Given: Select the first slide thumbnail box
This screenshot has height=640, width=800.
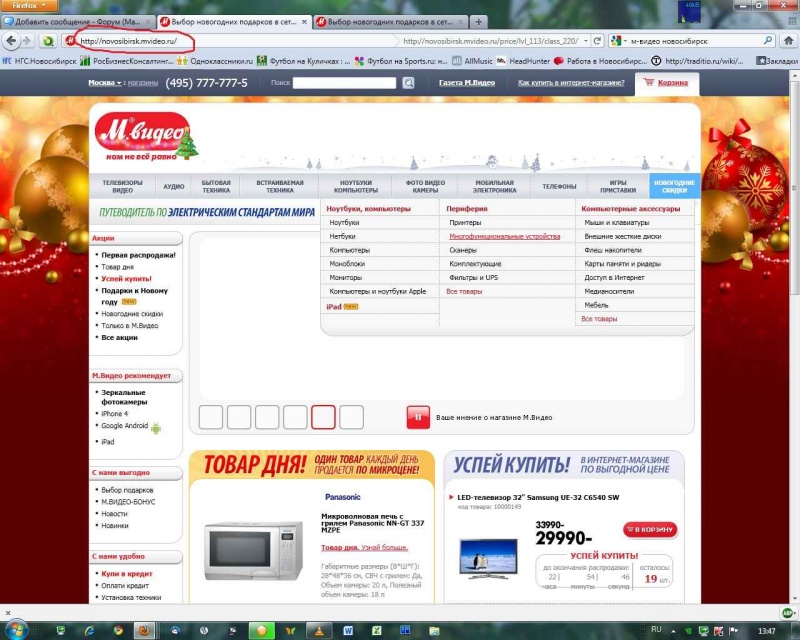Looking at the screenshot, I should (211, 417).
